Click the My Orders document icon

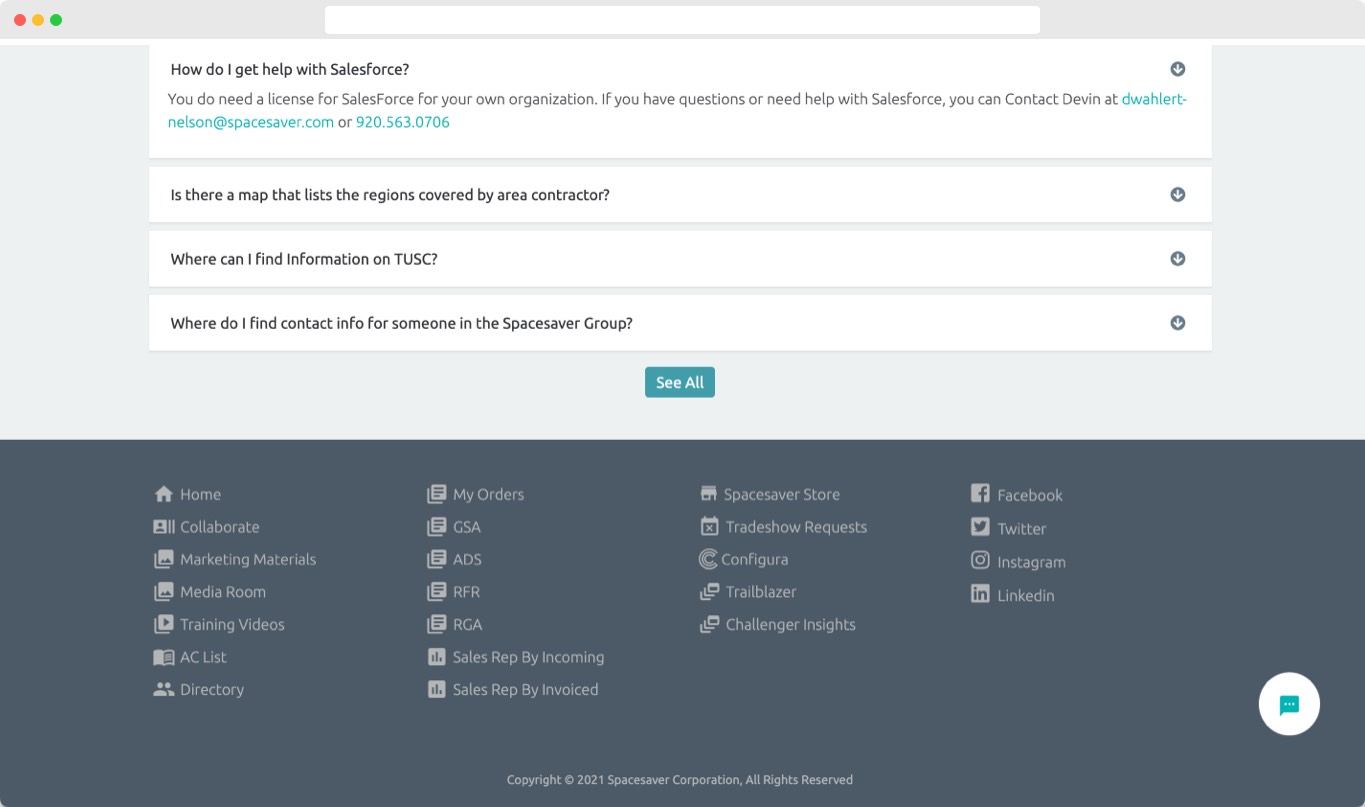(x=437, y=494)
